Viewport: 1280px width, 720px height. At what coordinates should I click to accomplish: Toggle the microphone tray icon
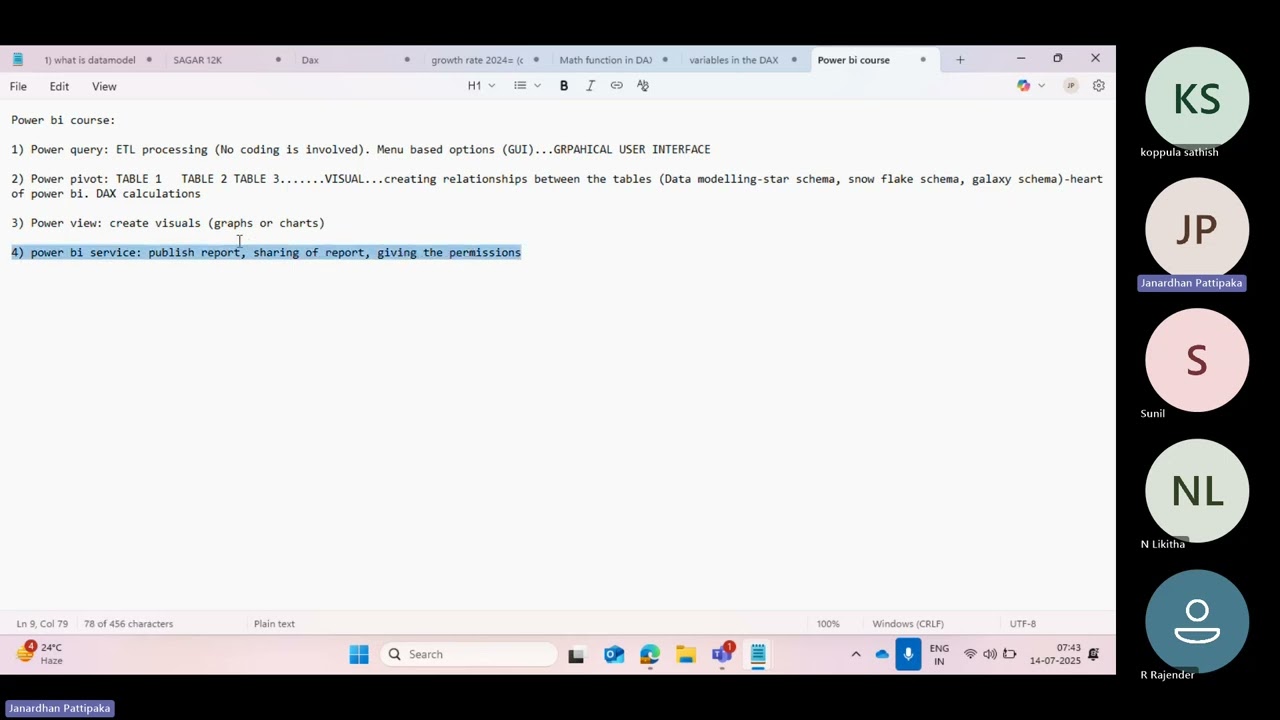[908, 655]
